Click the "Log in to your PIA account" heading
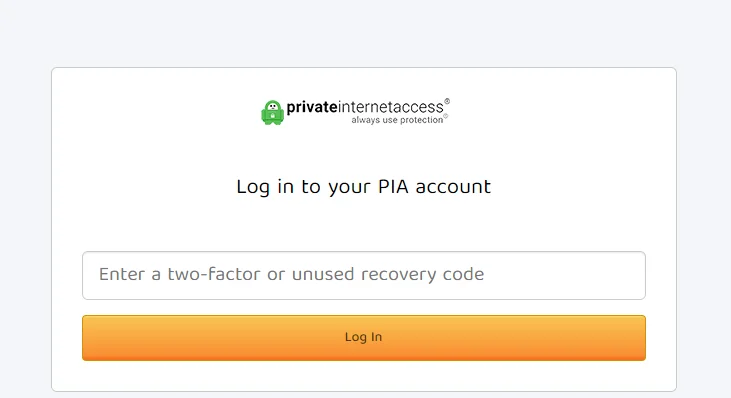This screenshot has height=398, width=731. 364,187
